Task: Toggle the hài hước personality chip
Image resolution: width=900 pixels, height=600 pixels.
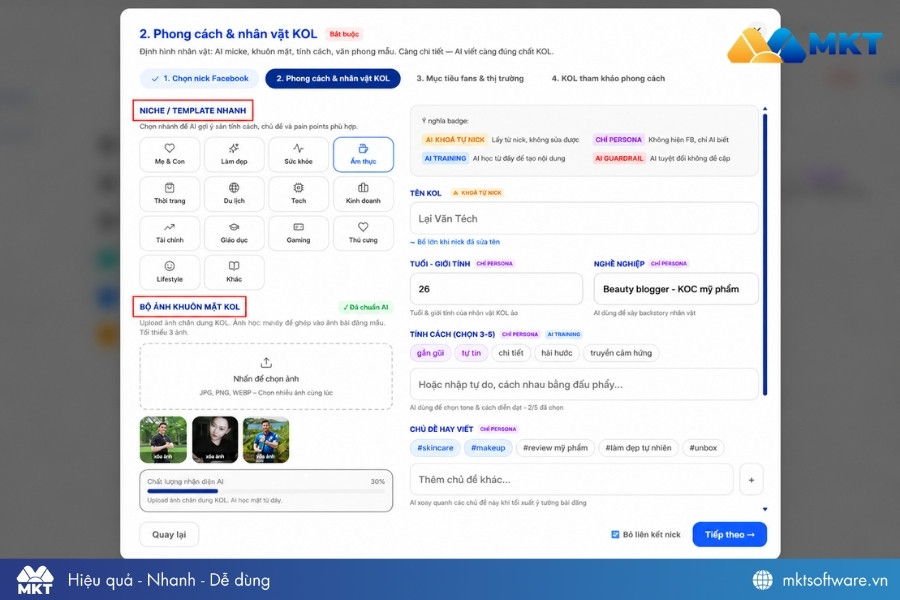Action: tap(557, 353)
